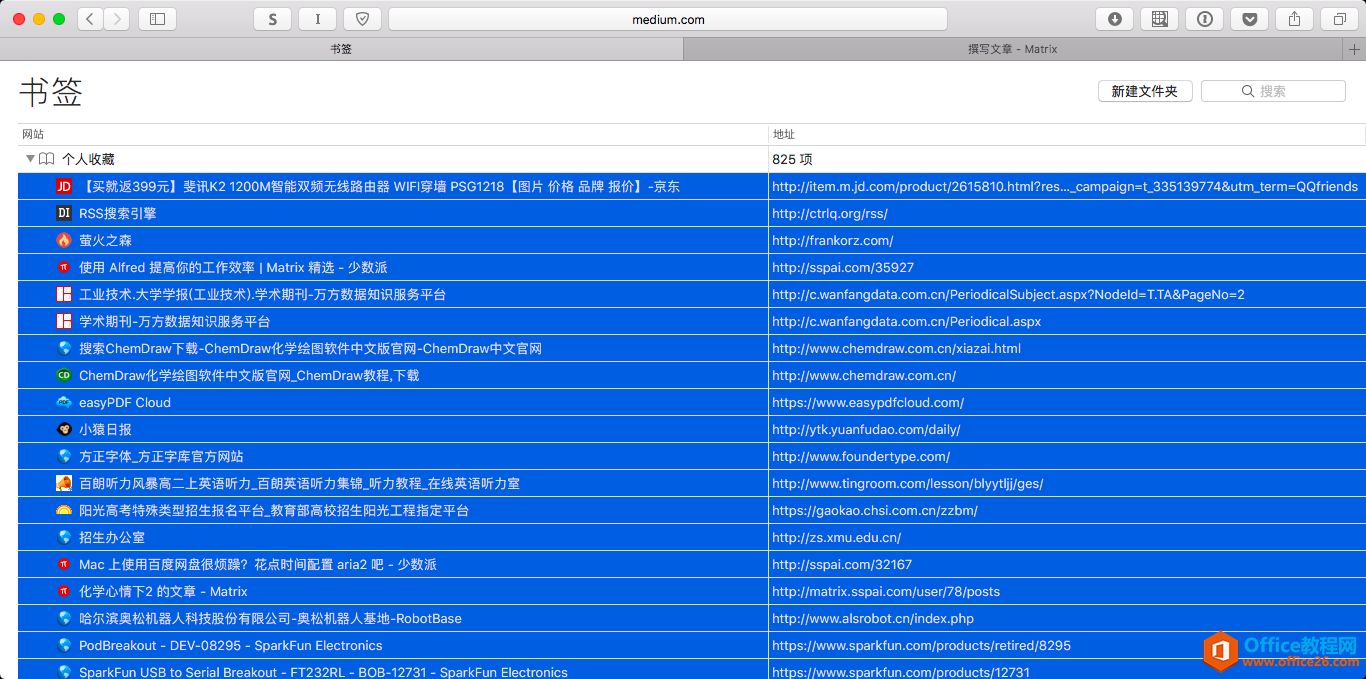Click the shield-shaped adblock extension icon
The image size is (1366, 679).
point(362,18)
